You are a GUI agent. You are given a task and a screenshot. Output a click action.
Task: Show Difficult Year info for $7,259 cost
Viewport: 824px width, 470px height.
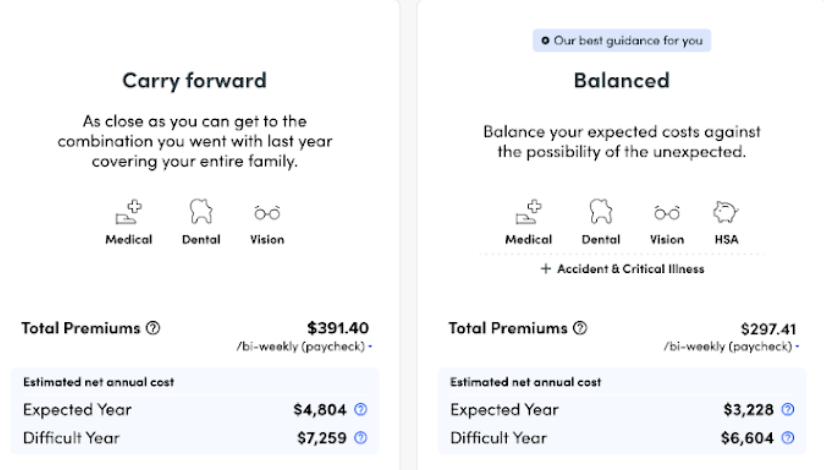[x=361, y=437]
